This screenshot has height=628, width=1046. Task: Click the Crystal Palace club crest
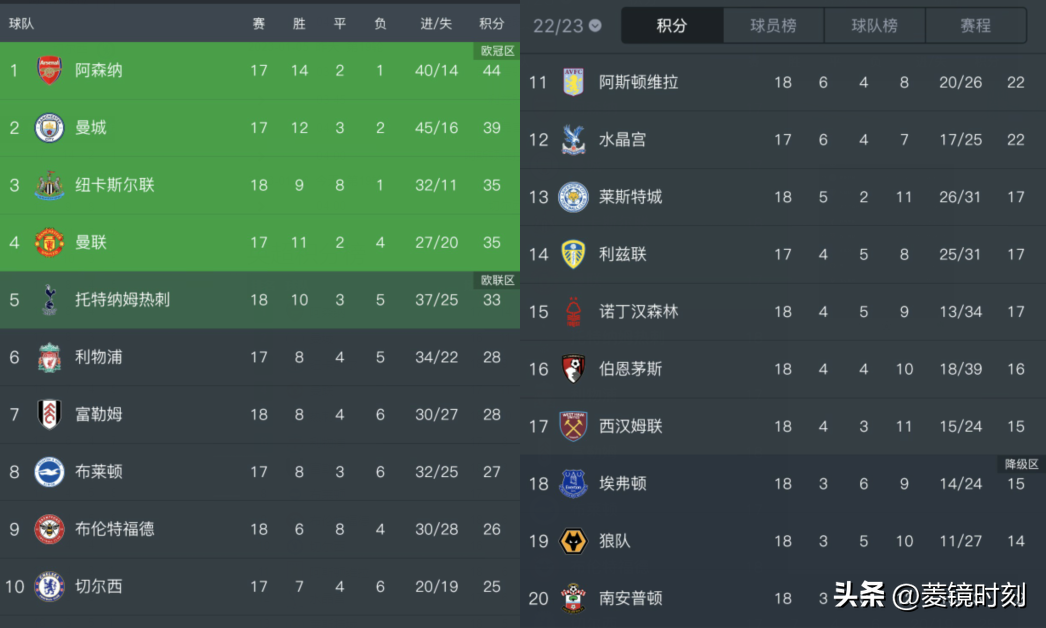(x=573, y=140)
